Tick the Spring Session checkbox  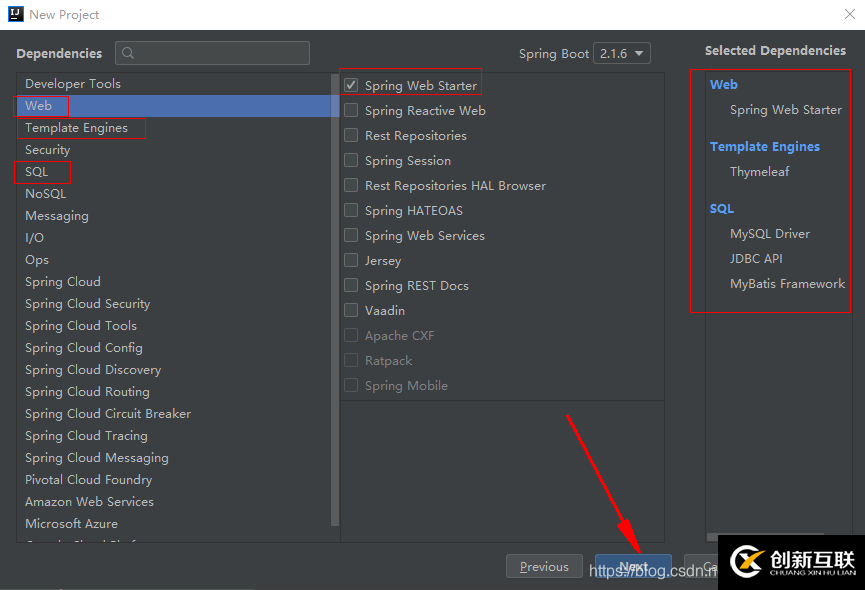click(x=351, y=160)
